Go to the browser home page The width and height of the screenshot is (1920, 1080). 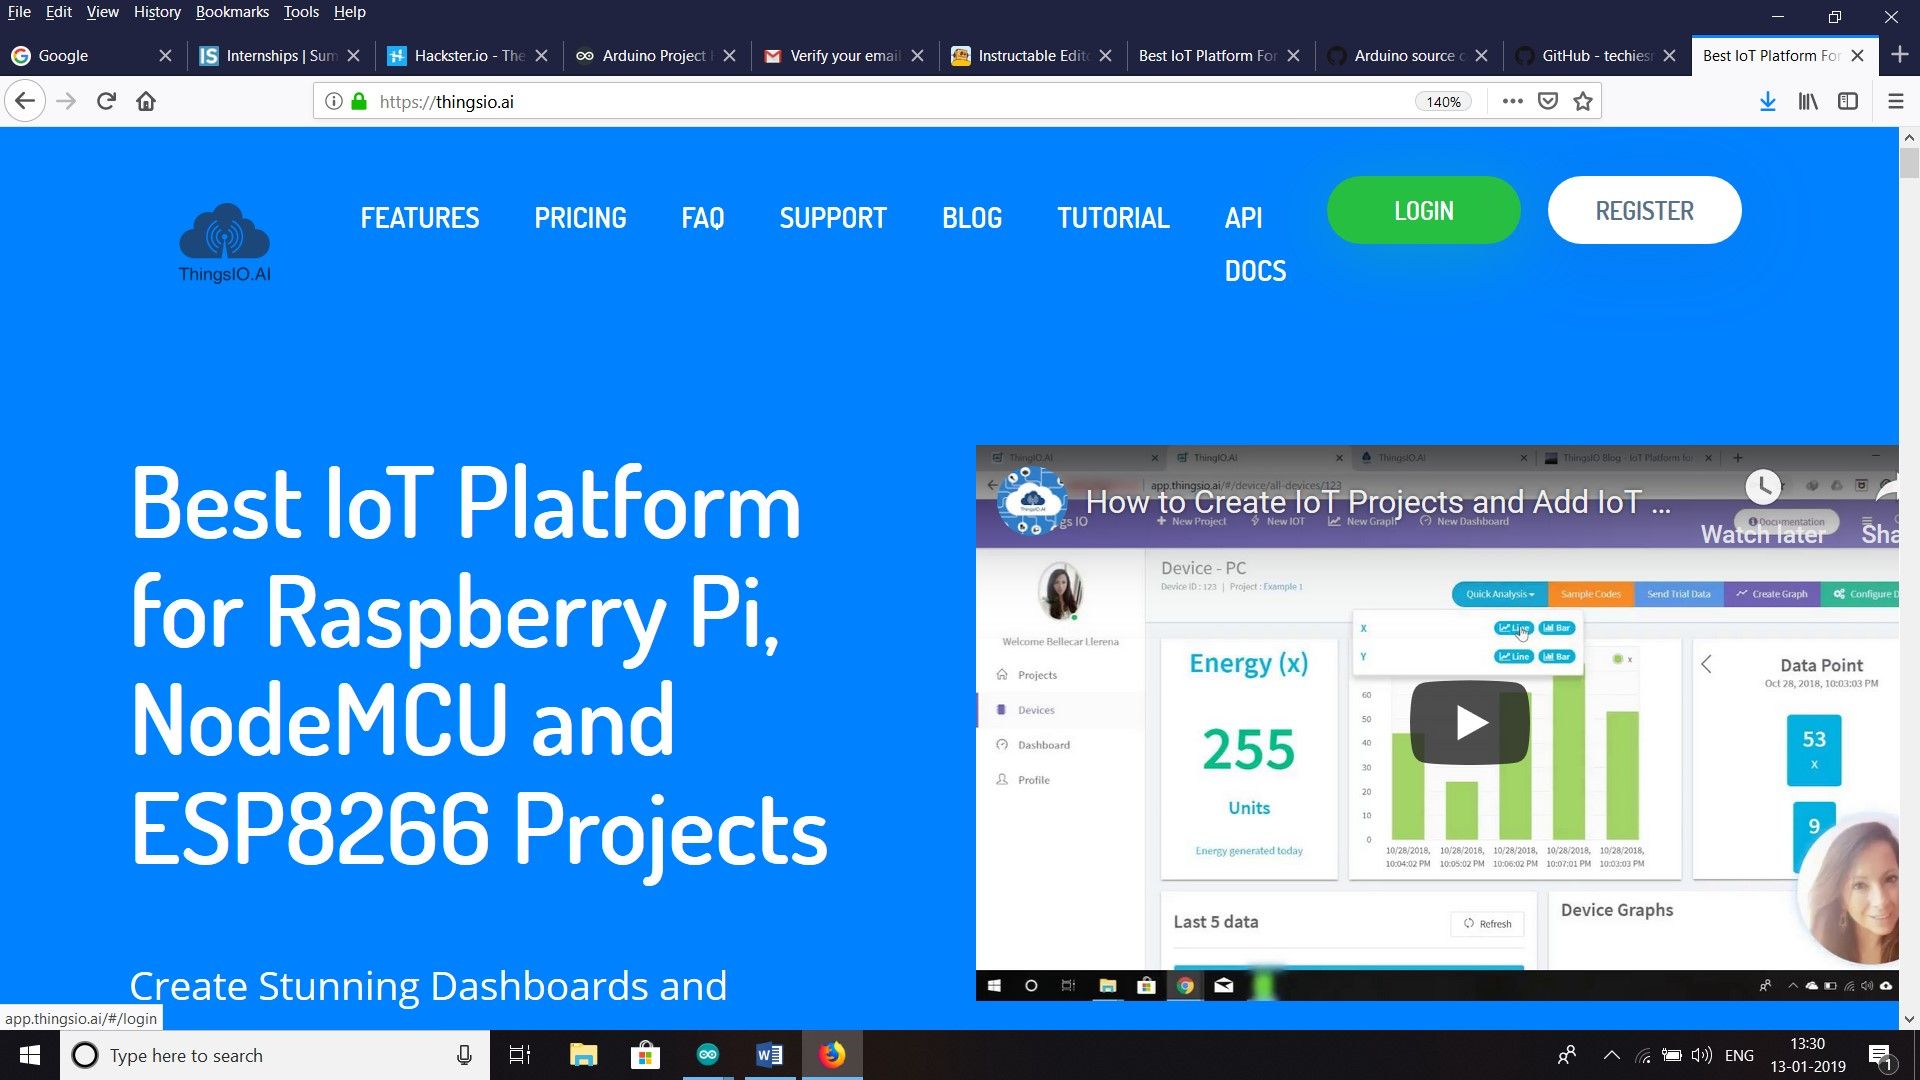click(x=146, y=100)
